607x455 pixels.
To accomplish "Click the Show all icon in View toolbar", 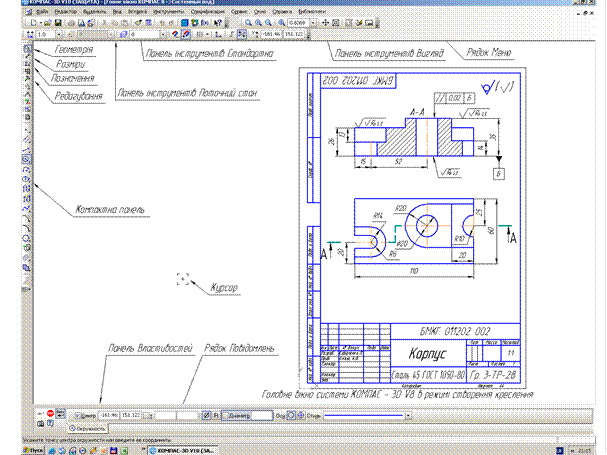I will (336, 23).
